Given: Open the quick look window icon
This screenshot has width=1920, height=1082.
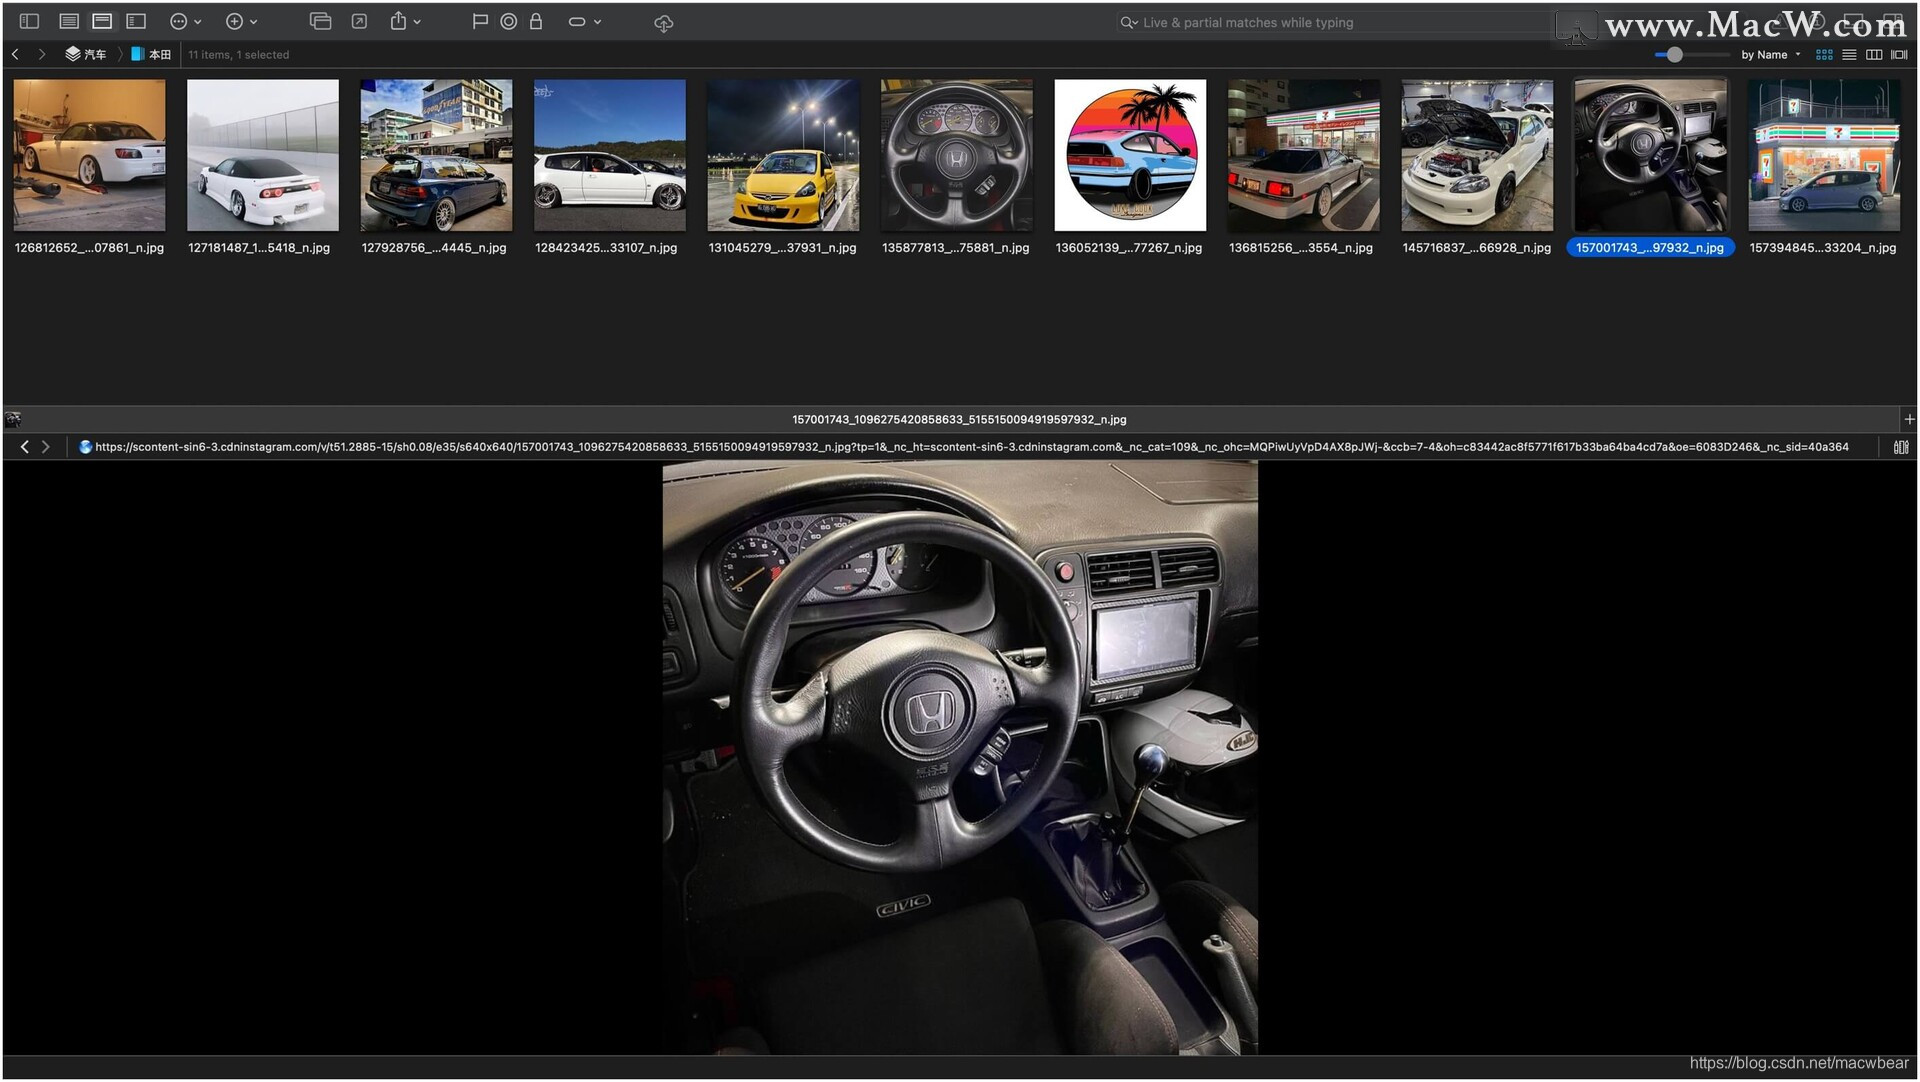Looking at the screenshot, I should click(x=320, y=21).
